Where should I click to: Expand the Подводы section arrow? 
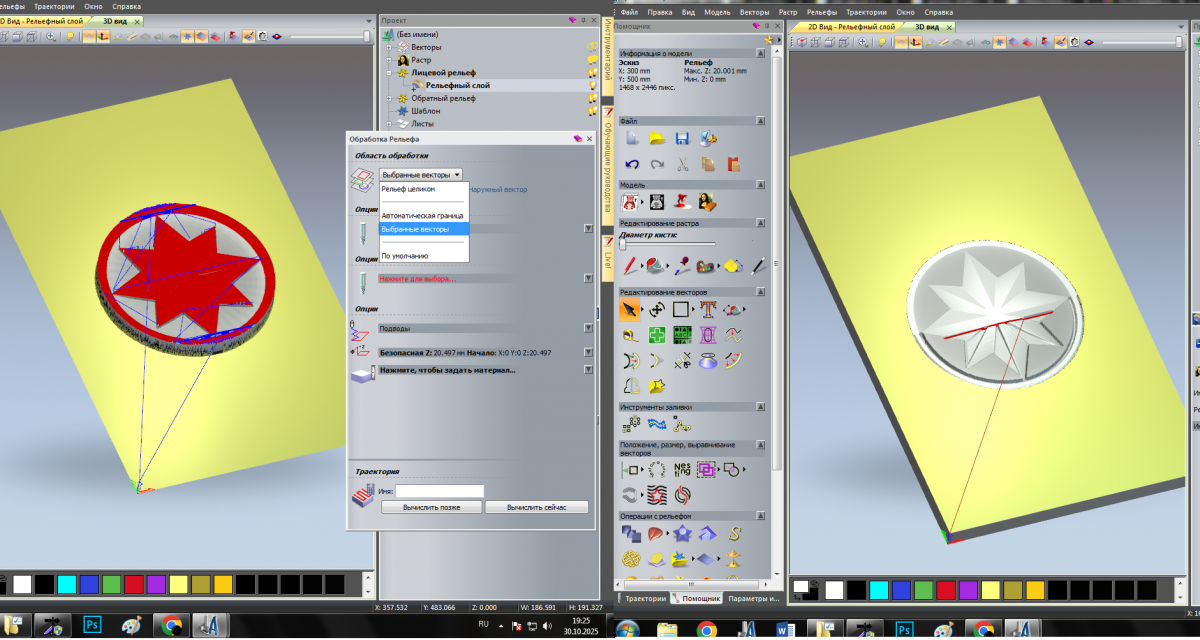[x=588, y=328]
